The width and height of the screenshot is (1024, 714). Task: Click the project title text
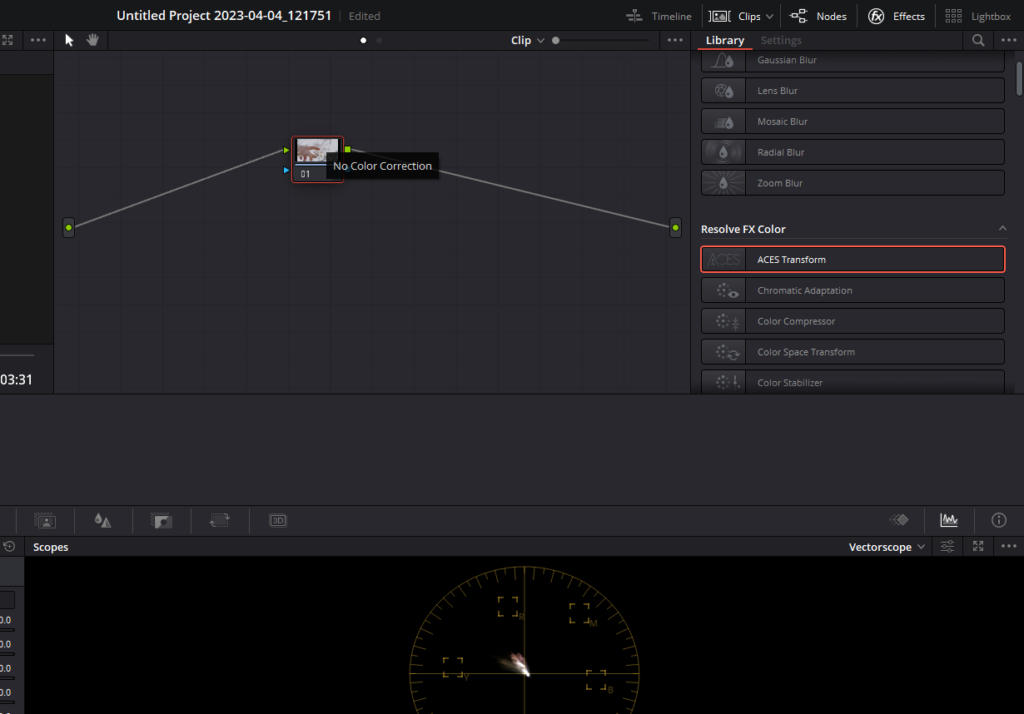pos(223,16)
